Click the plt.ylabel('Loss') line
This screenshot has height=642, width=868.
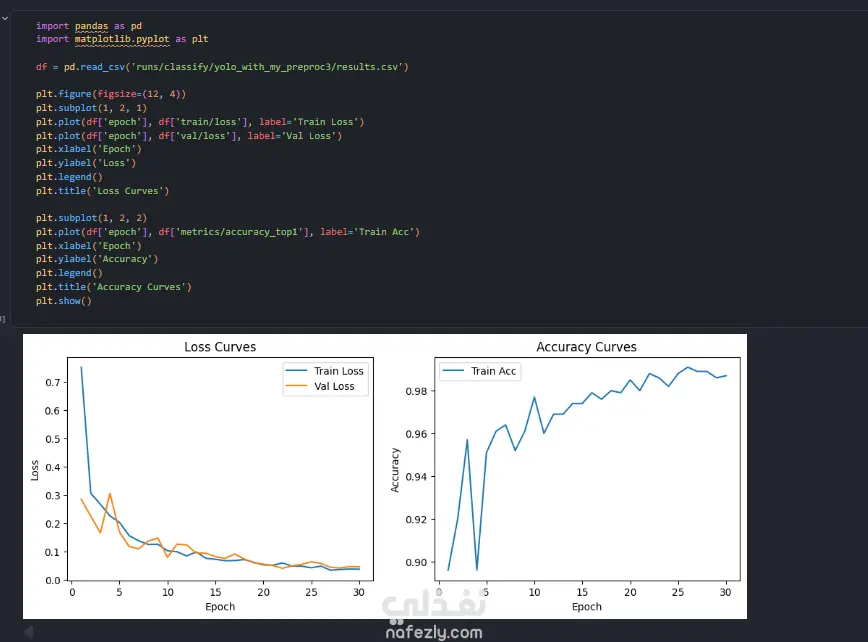(86, 163)
